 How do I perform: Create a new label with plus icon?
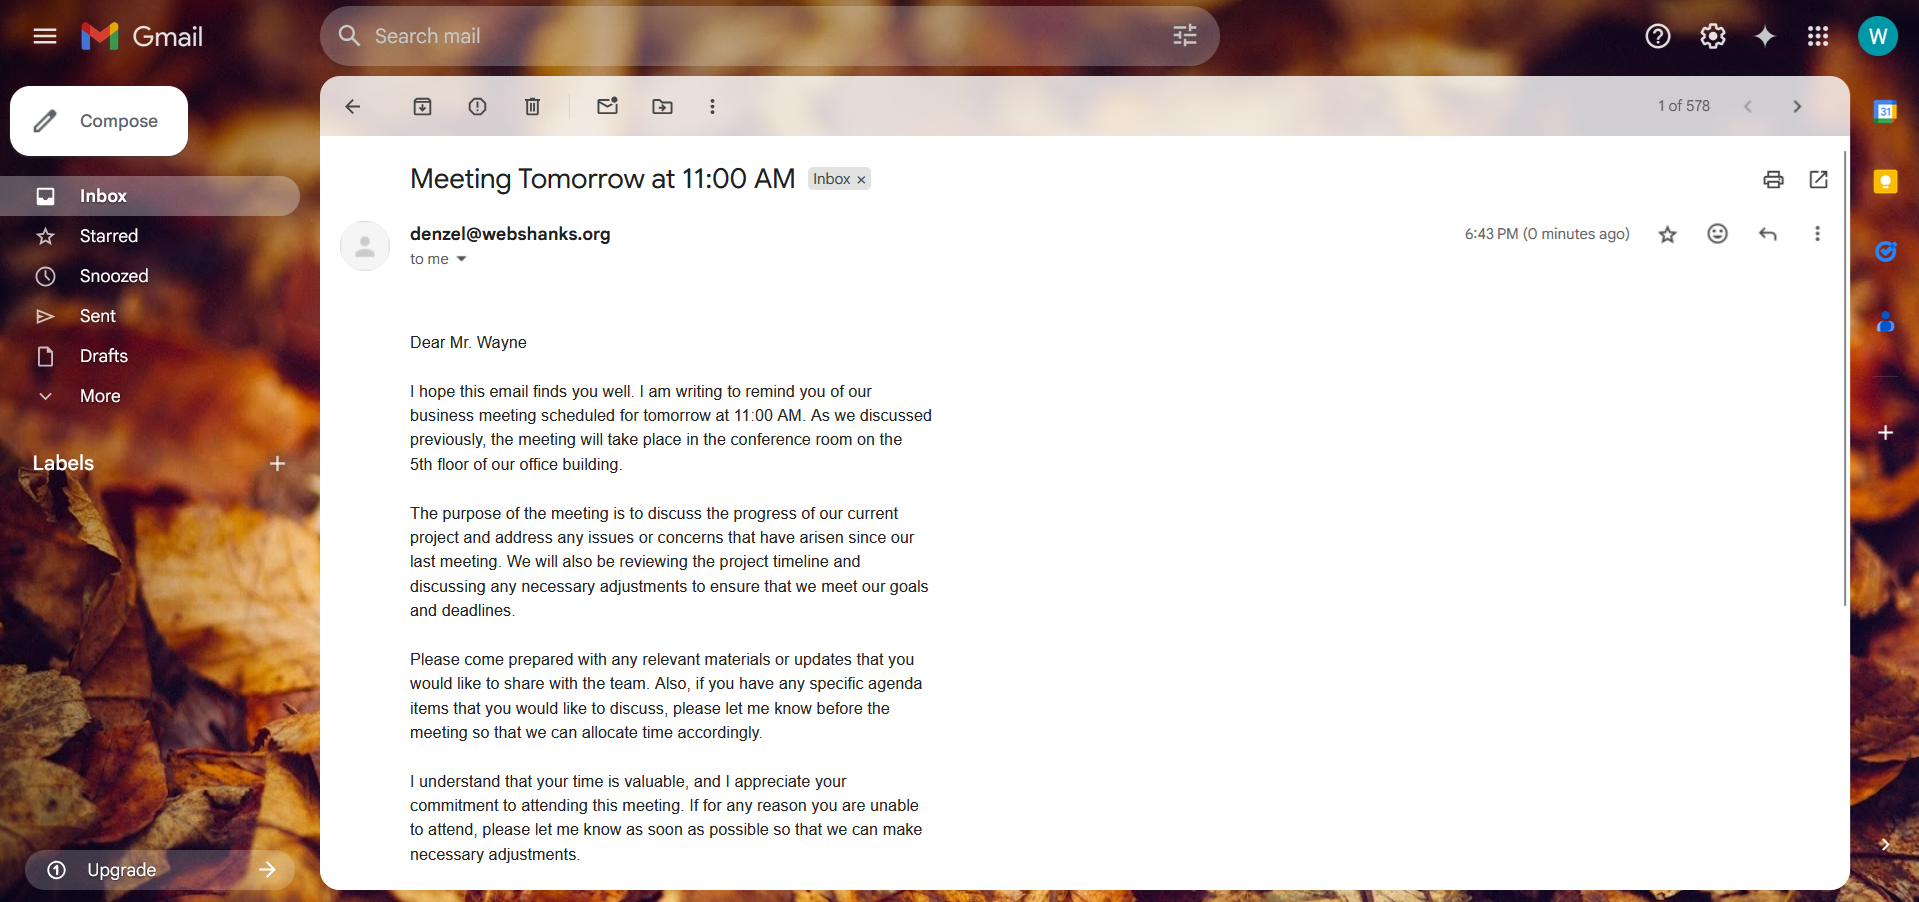pos(278,463)
